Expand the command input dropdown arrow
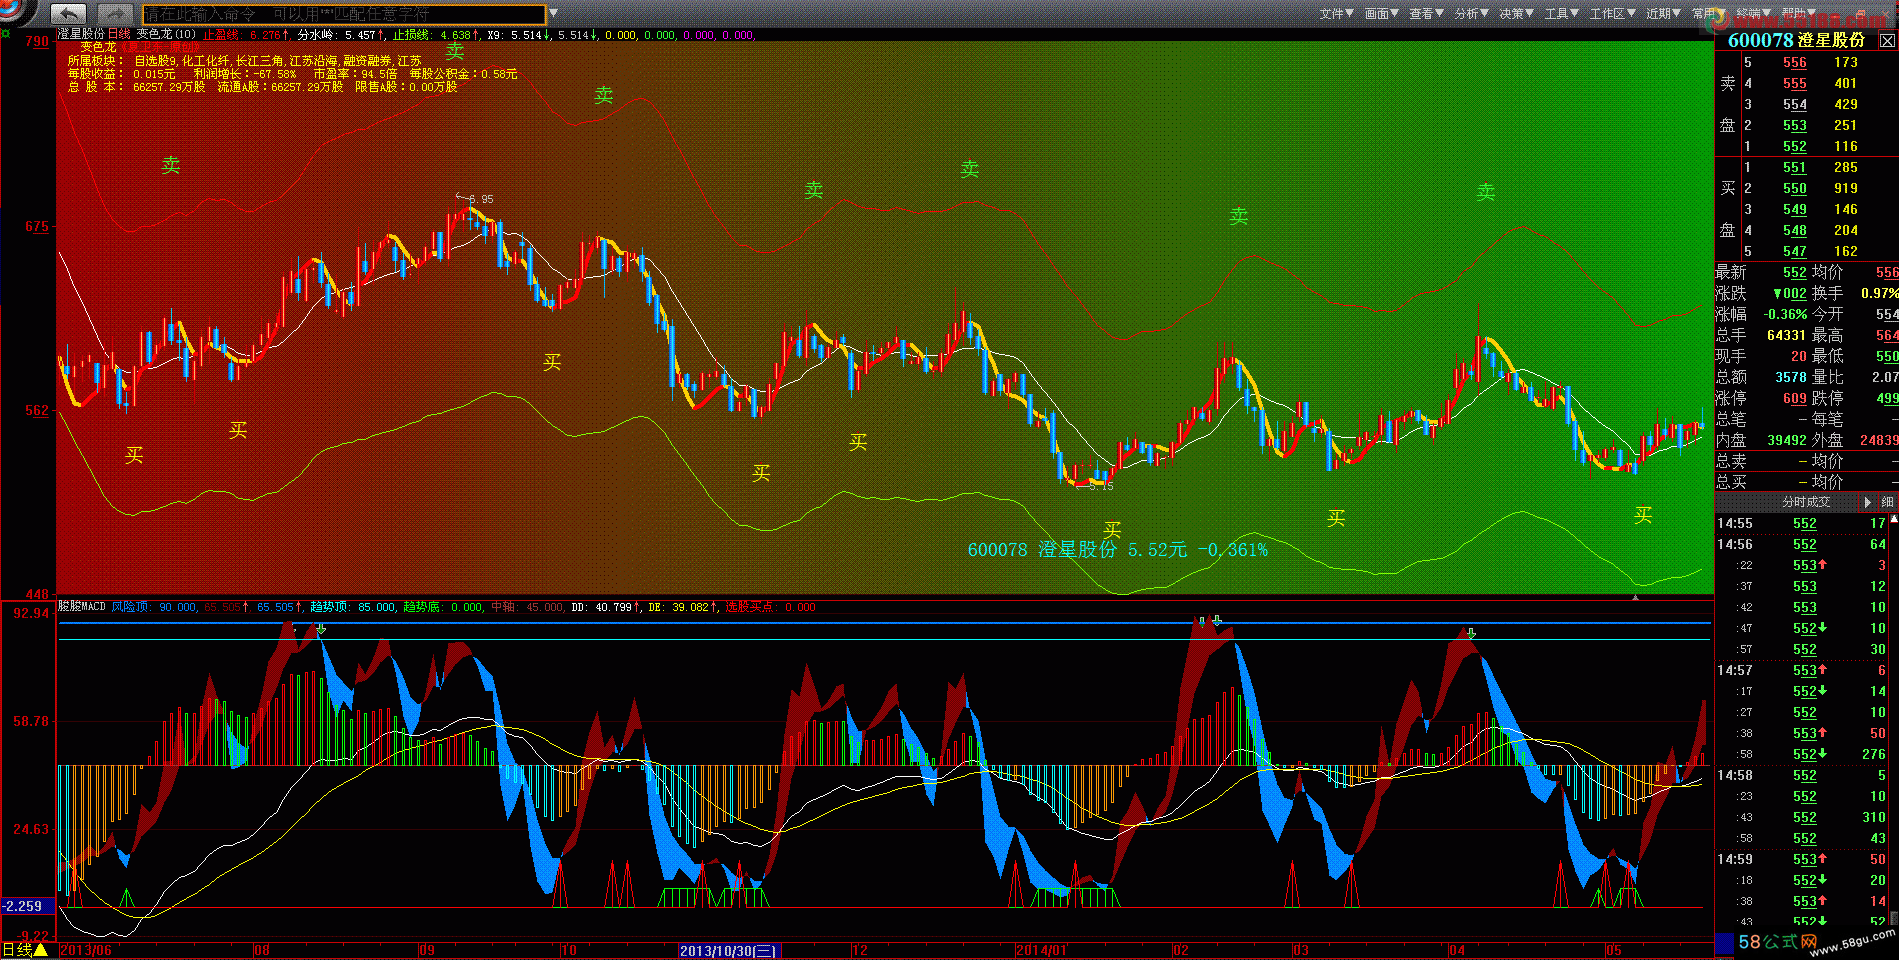 [554, 14]
